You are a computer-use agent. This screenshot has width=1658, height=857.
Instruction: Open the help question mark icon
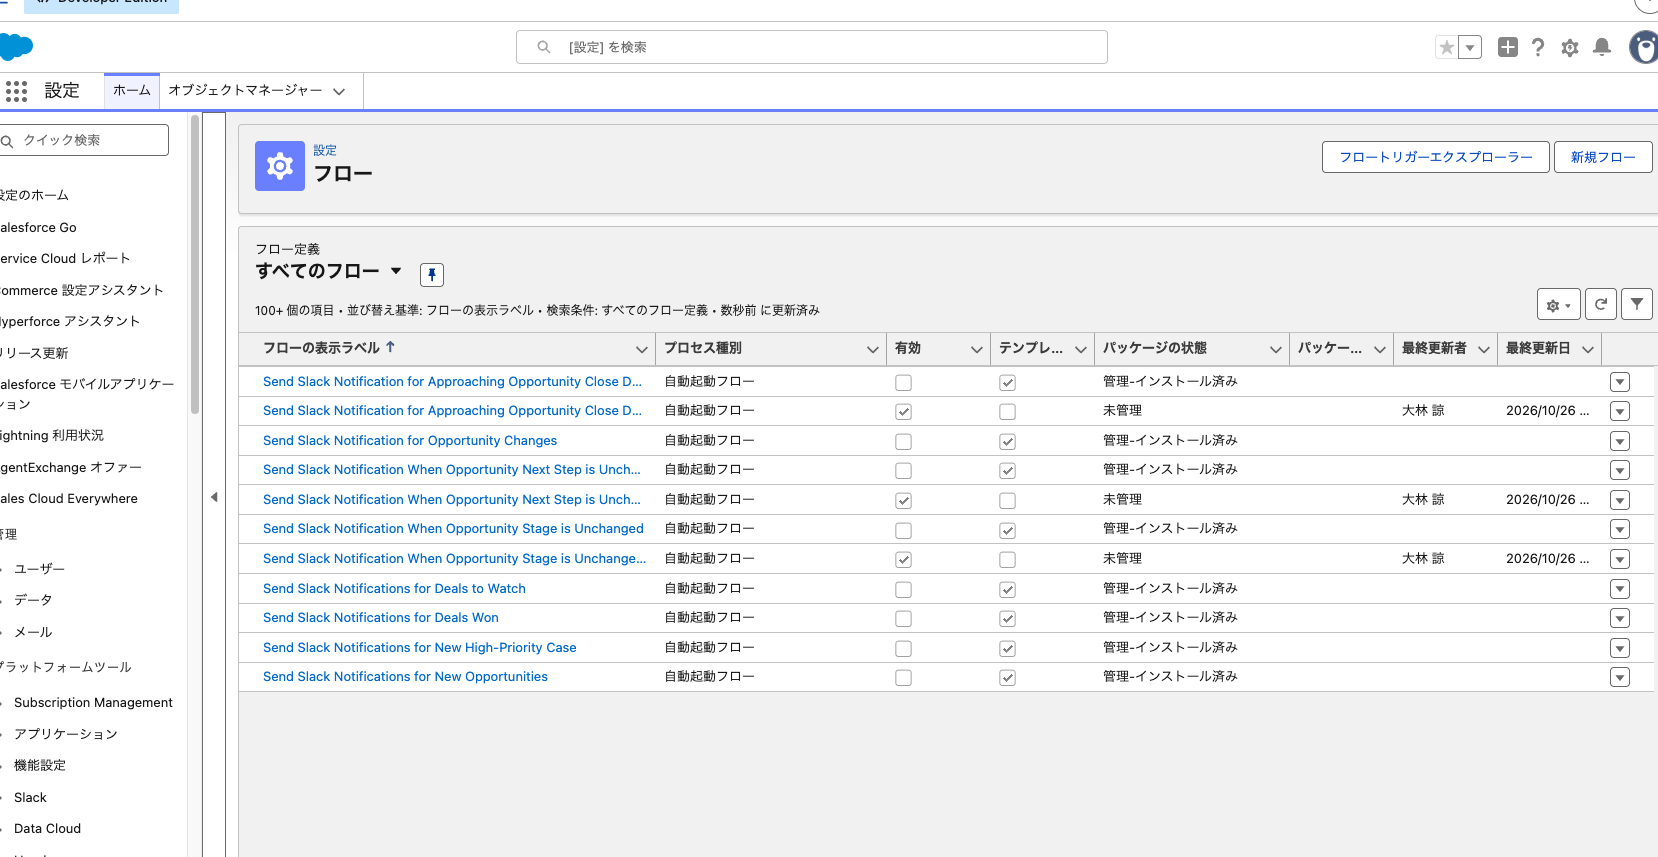[1538, 47]
